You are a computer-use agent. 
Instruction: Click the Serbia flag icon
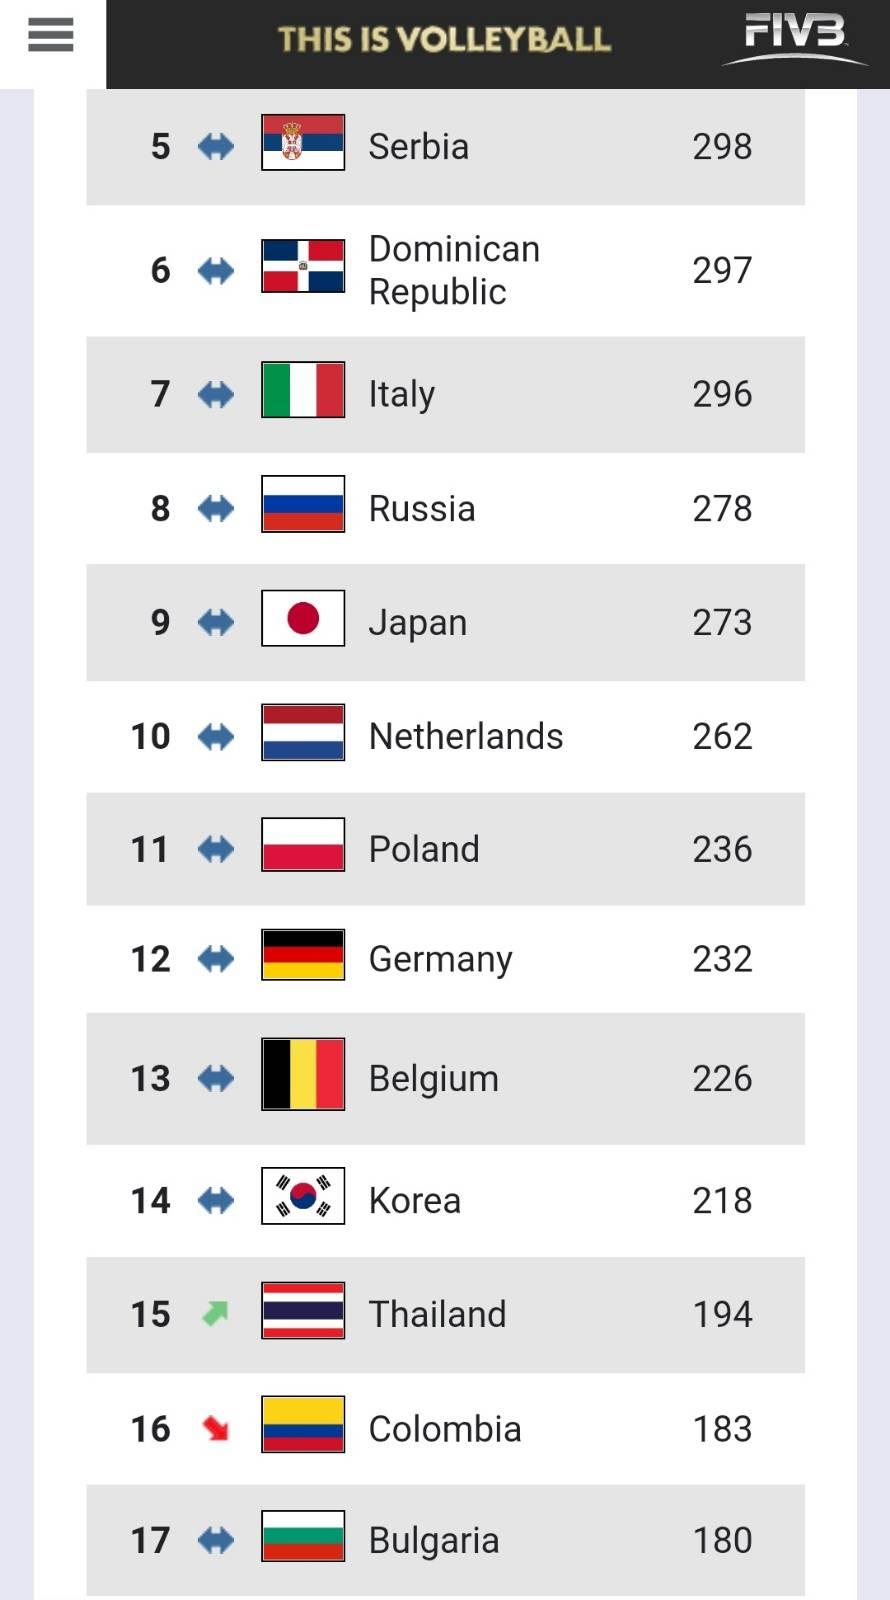[303, 142]
